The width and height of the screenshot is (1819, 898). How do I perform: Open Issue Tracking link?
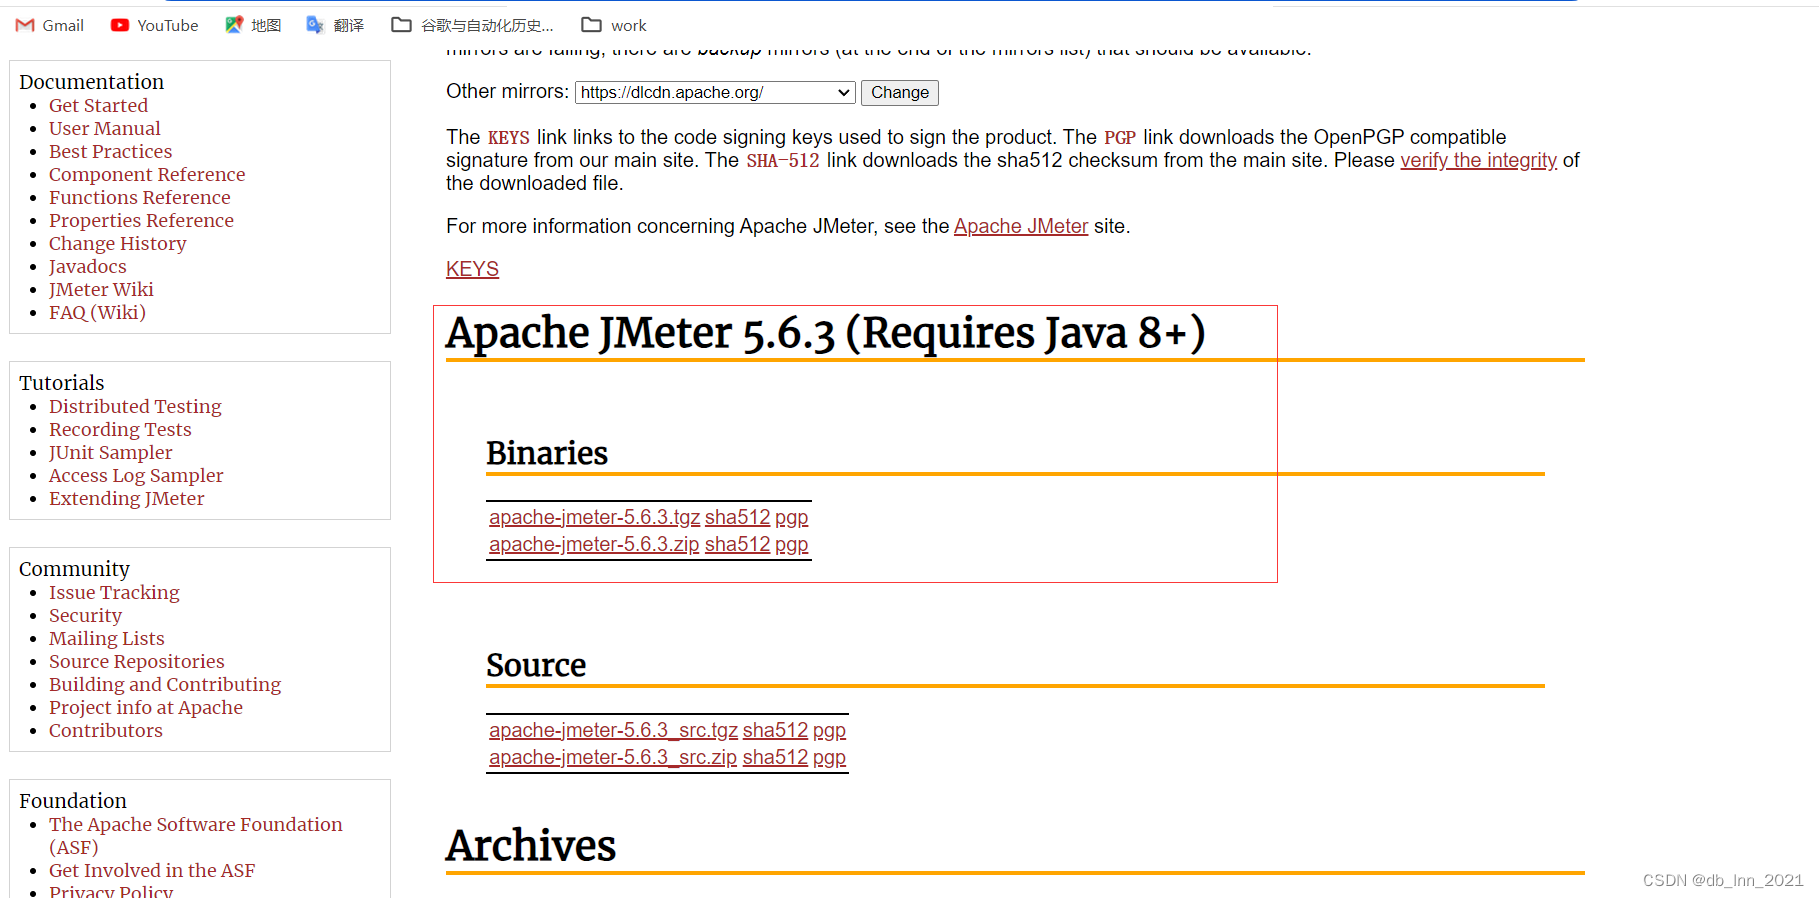point(114,592)
